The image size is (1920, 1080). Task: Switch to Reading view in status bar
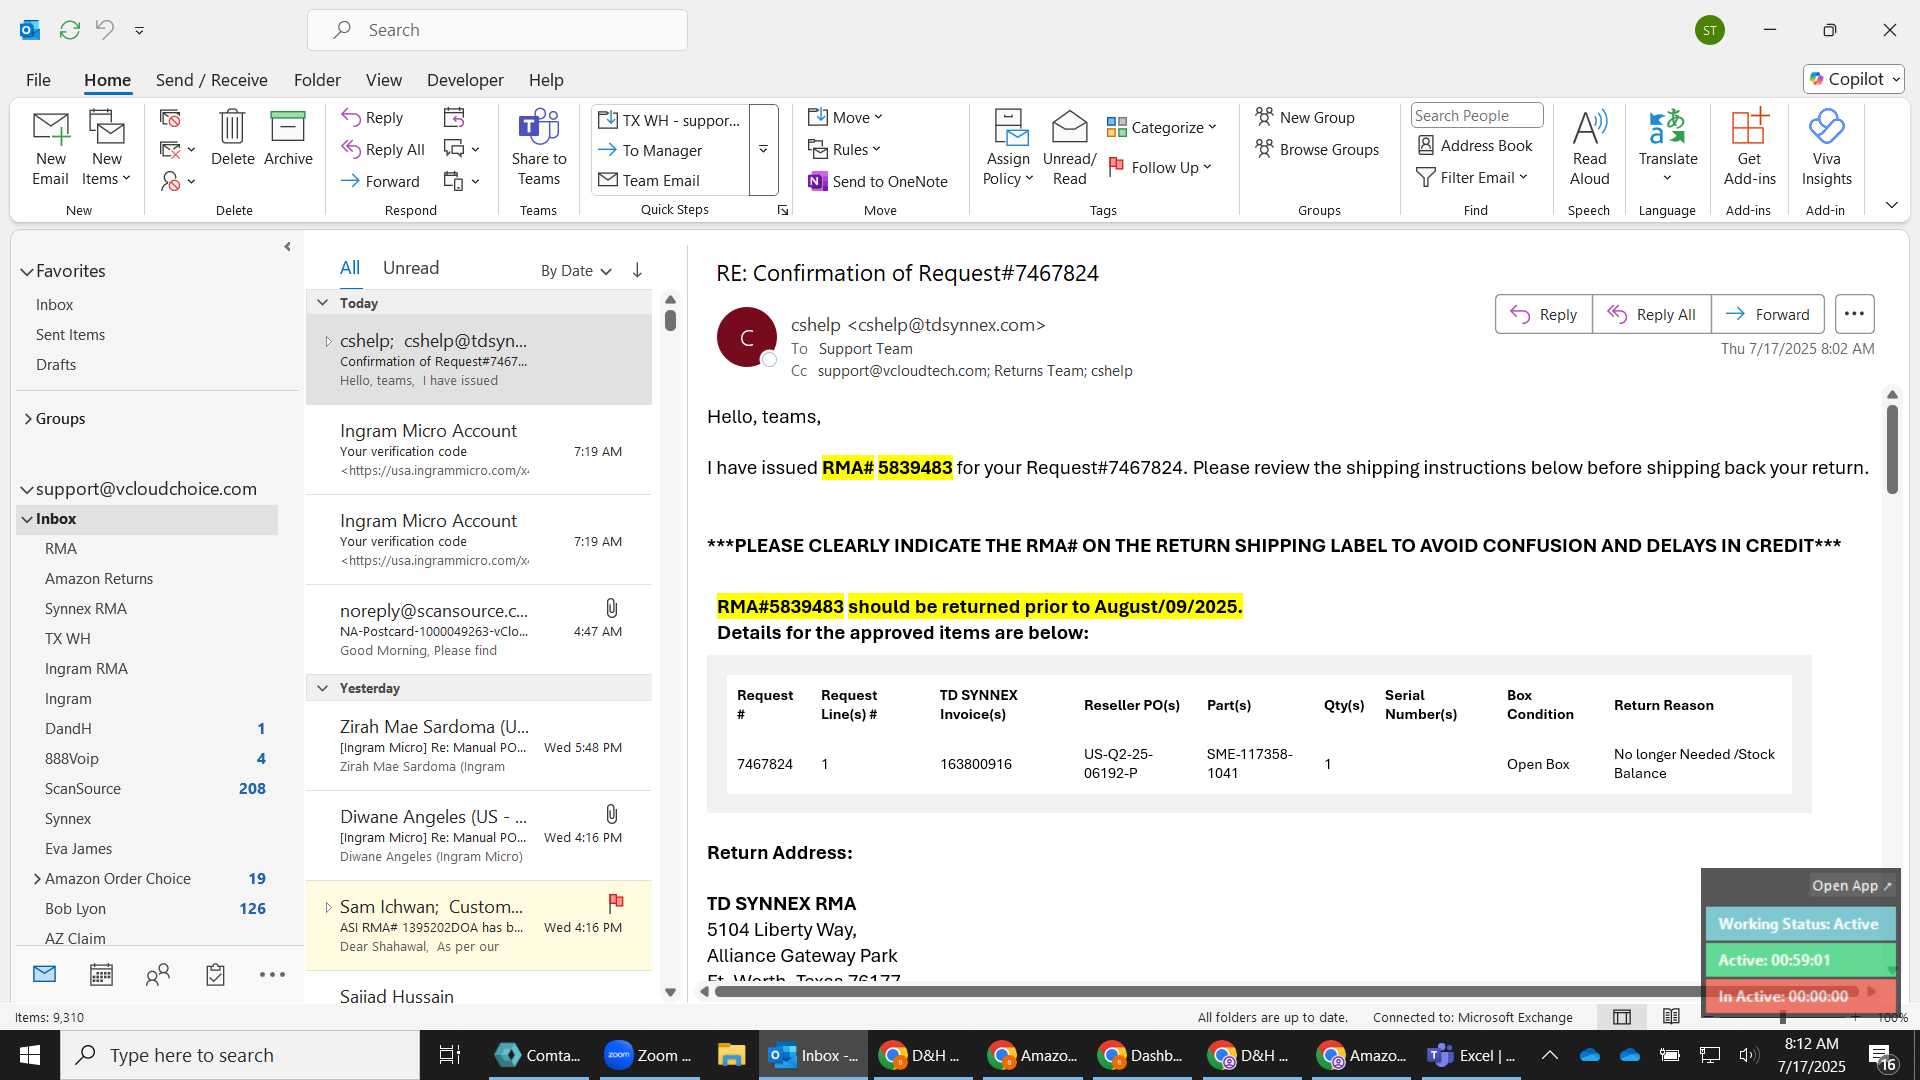[x=1671, y=1017]
